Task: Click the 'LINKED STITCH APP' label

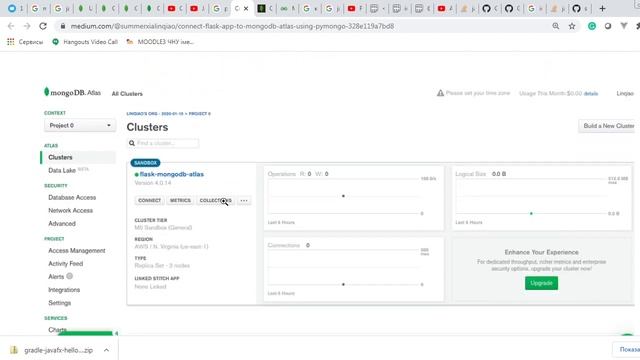Action: pos(157,278)
